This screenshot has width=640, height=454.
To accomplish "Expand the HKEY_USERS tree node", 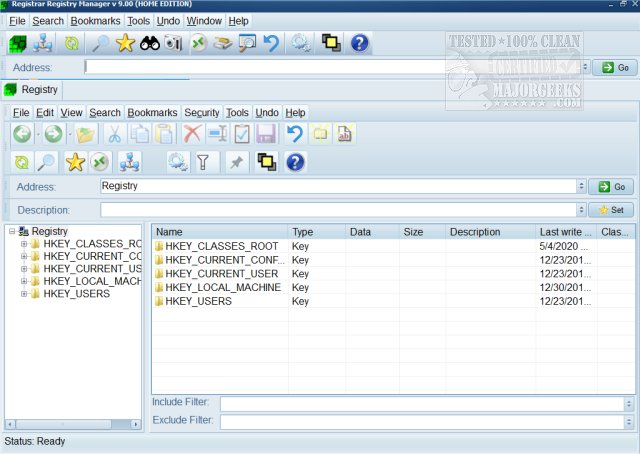I will click(23, 292).
